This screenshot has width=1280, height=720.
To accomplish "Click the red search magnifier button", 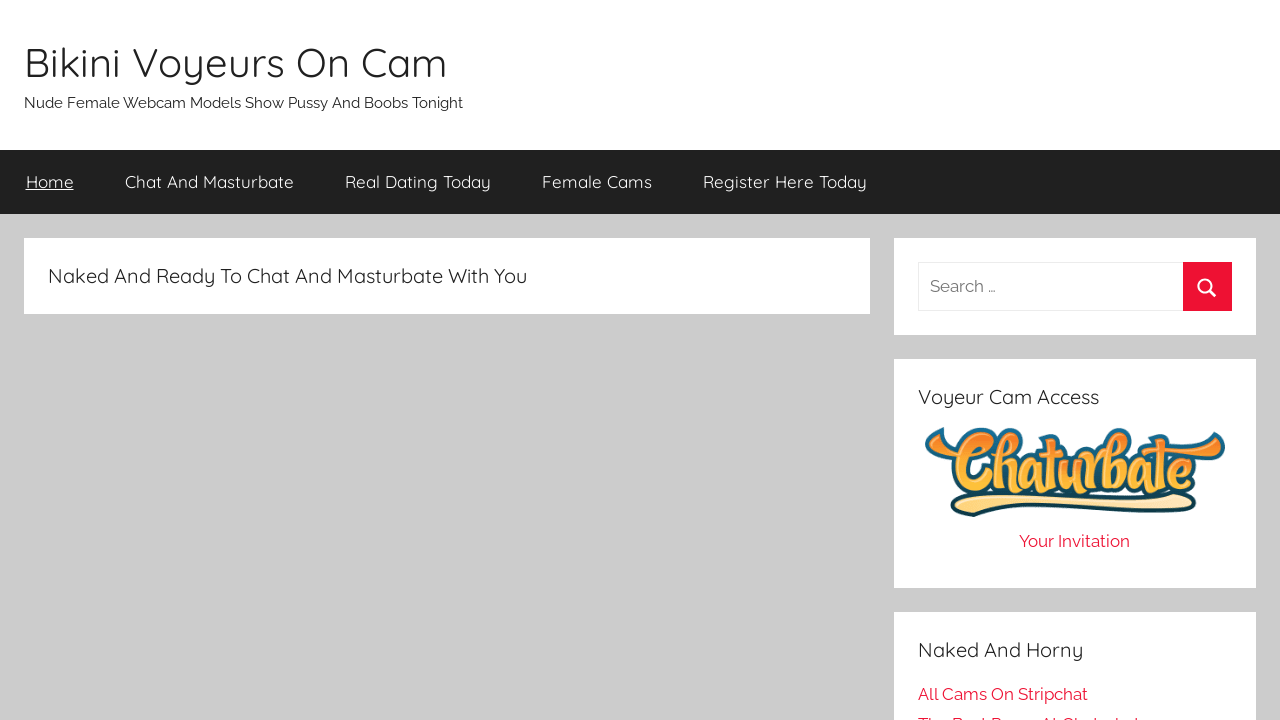I will [x=1207, y=287].
